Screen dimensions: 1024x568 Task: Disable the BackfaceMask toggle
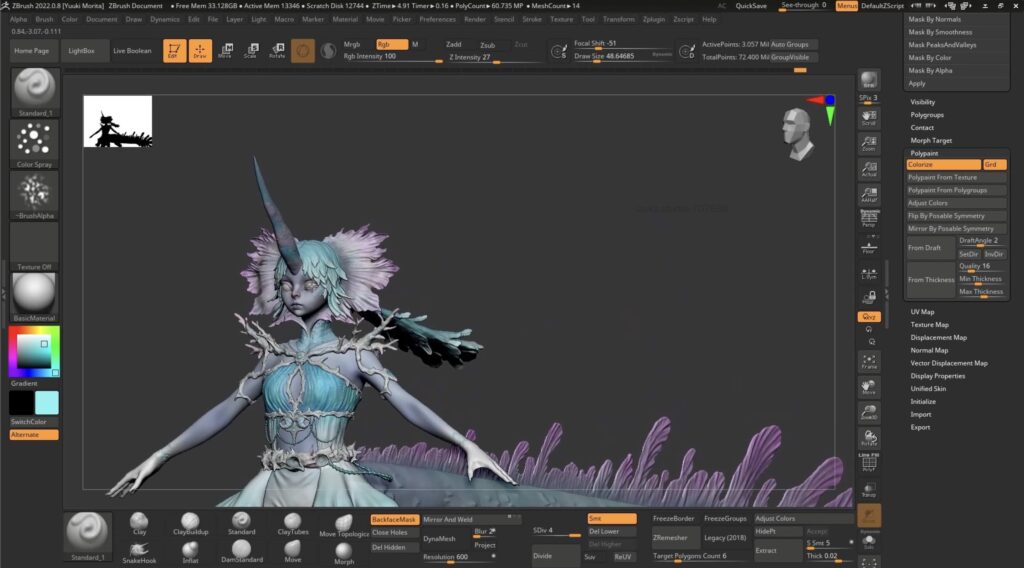pyautogui.click(x=394, y=520)
